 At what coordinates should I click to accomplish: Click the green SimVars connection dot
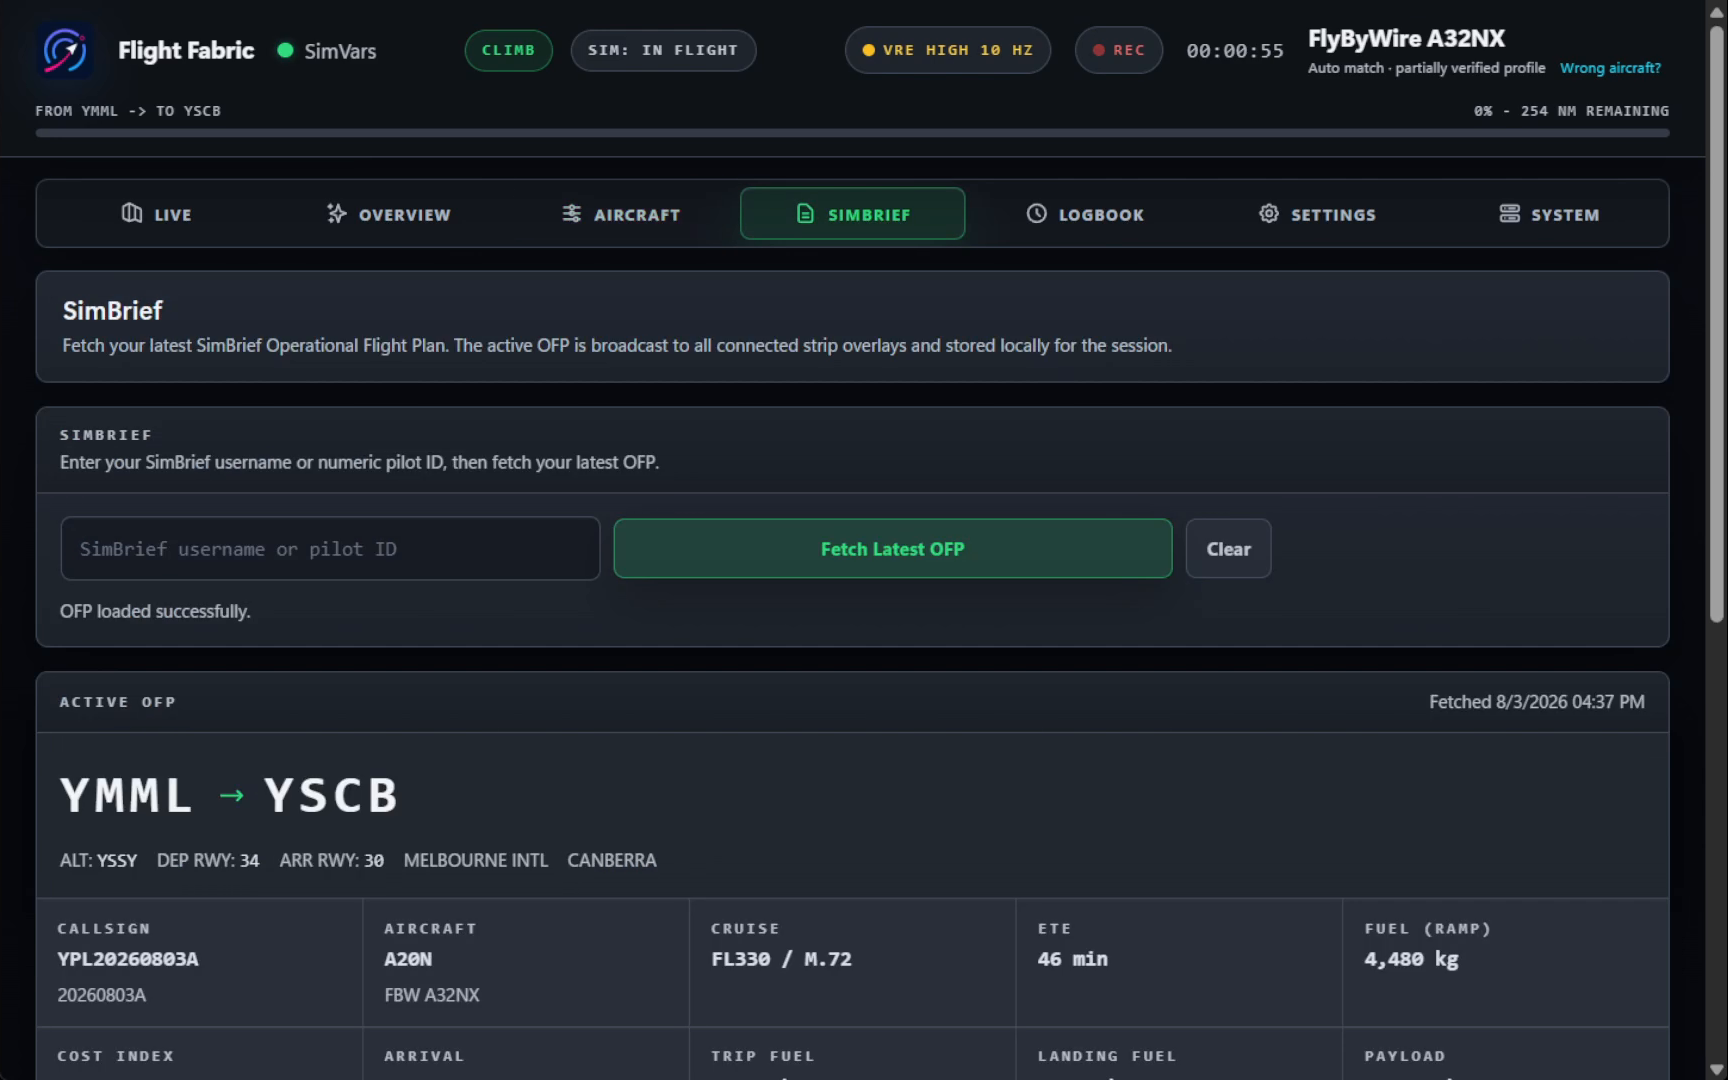click(x=285, y=50)
